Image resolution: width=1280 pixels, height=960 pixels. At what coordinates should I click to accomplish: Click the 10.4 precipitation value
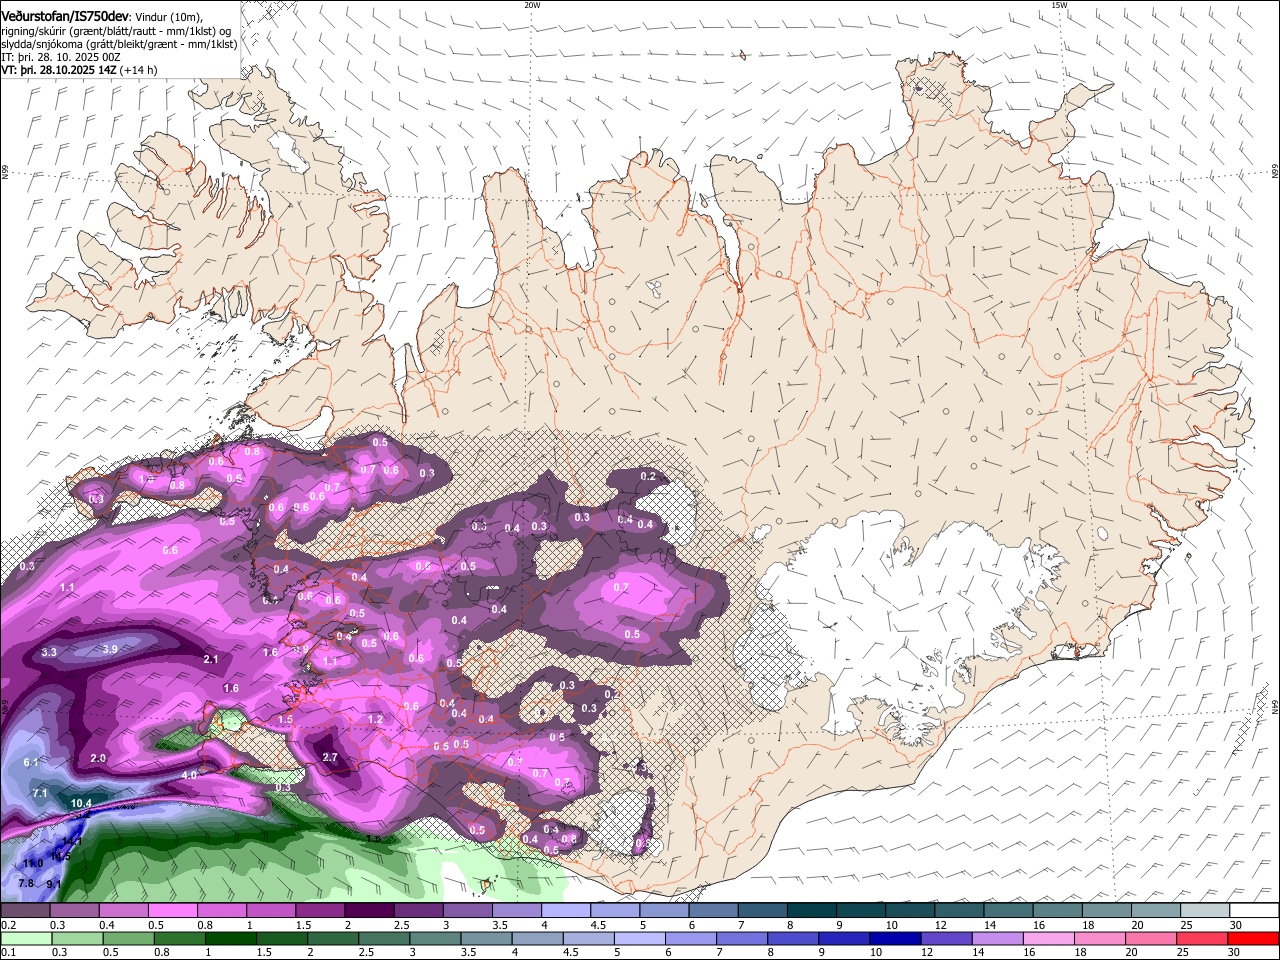click(x=81, y=803)
